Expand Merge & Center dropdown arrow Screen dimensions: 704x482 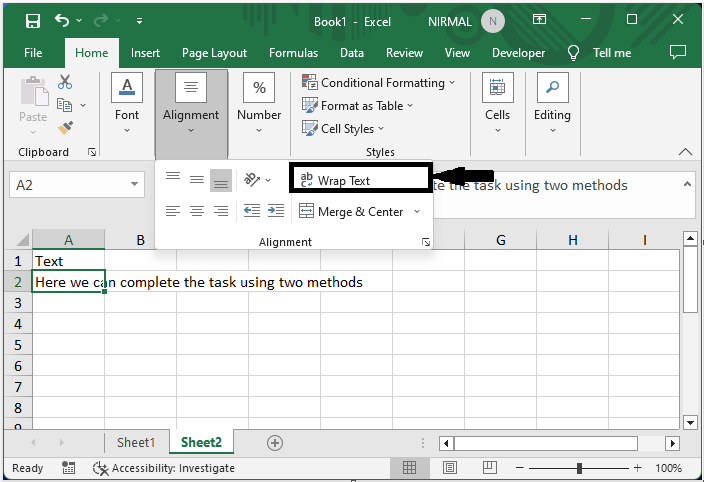pos(417,211)
